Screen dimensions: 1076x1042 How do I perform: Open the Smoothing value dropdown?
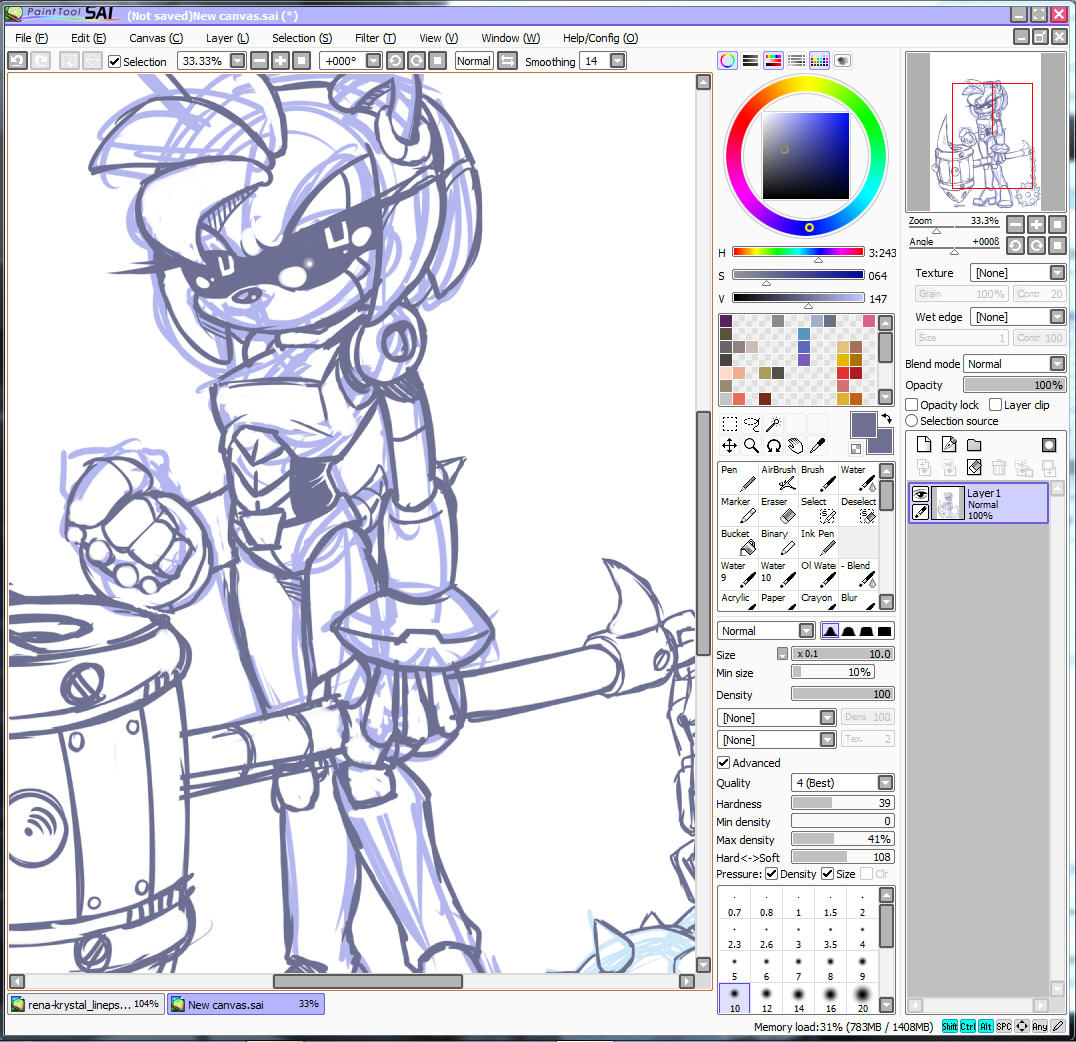(618, 61)
